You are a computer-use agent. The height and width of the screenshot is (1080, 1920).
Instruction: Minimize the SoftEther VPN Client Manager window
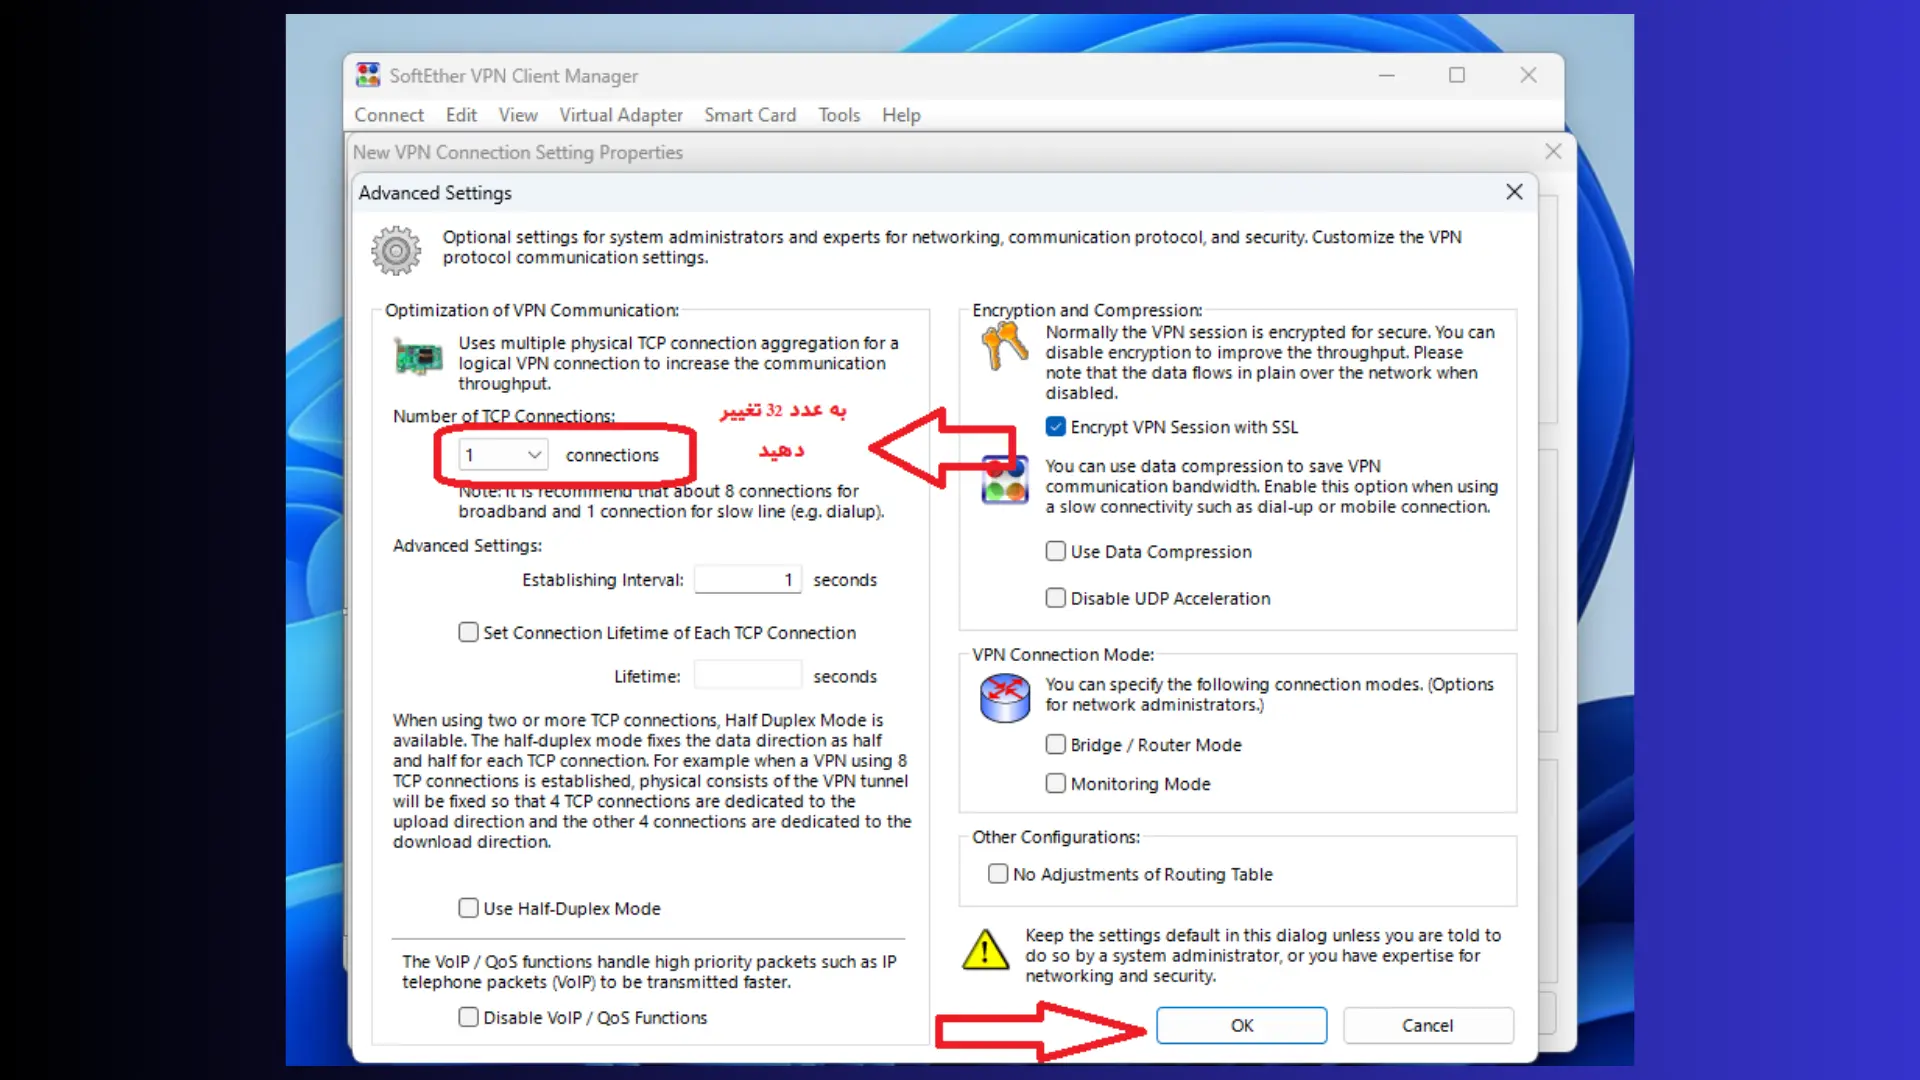tap(1387, 75)
